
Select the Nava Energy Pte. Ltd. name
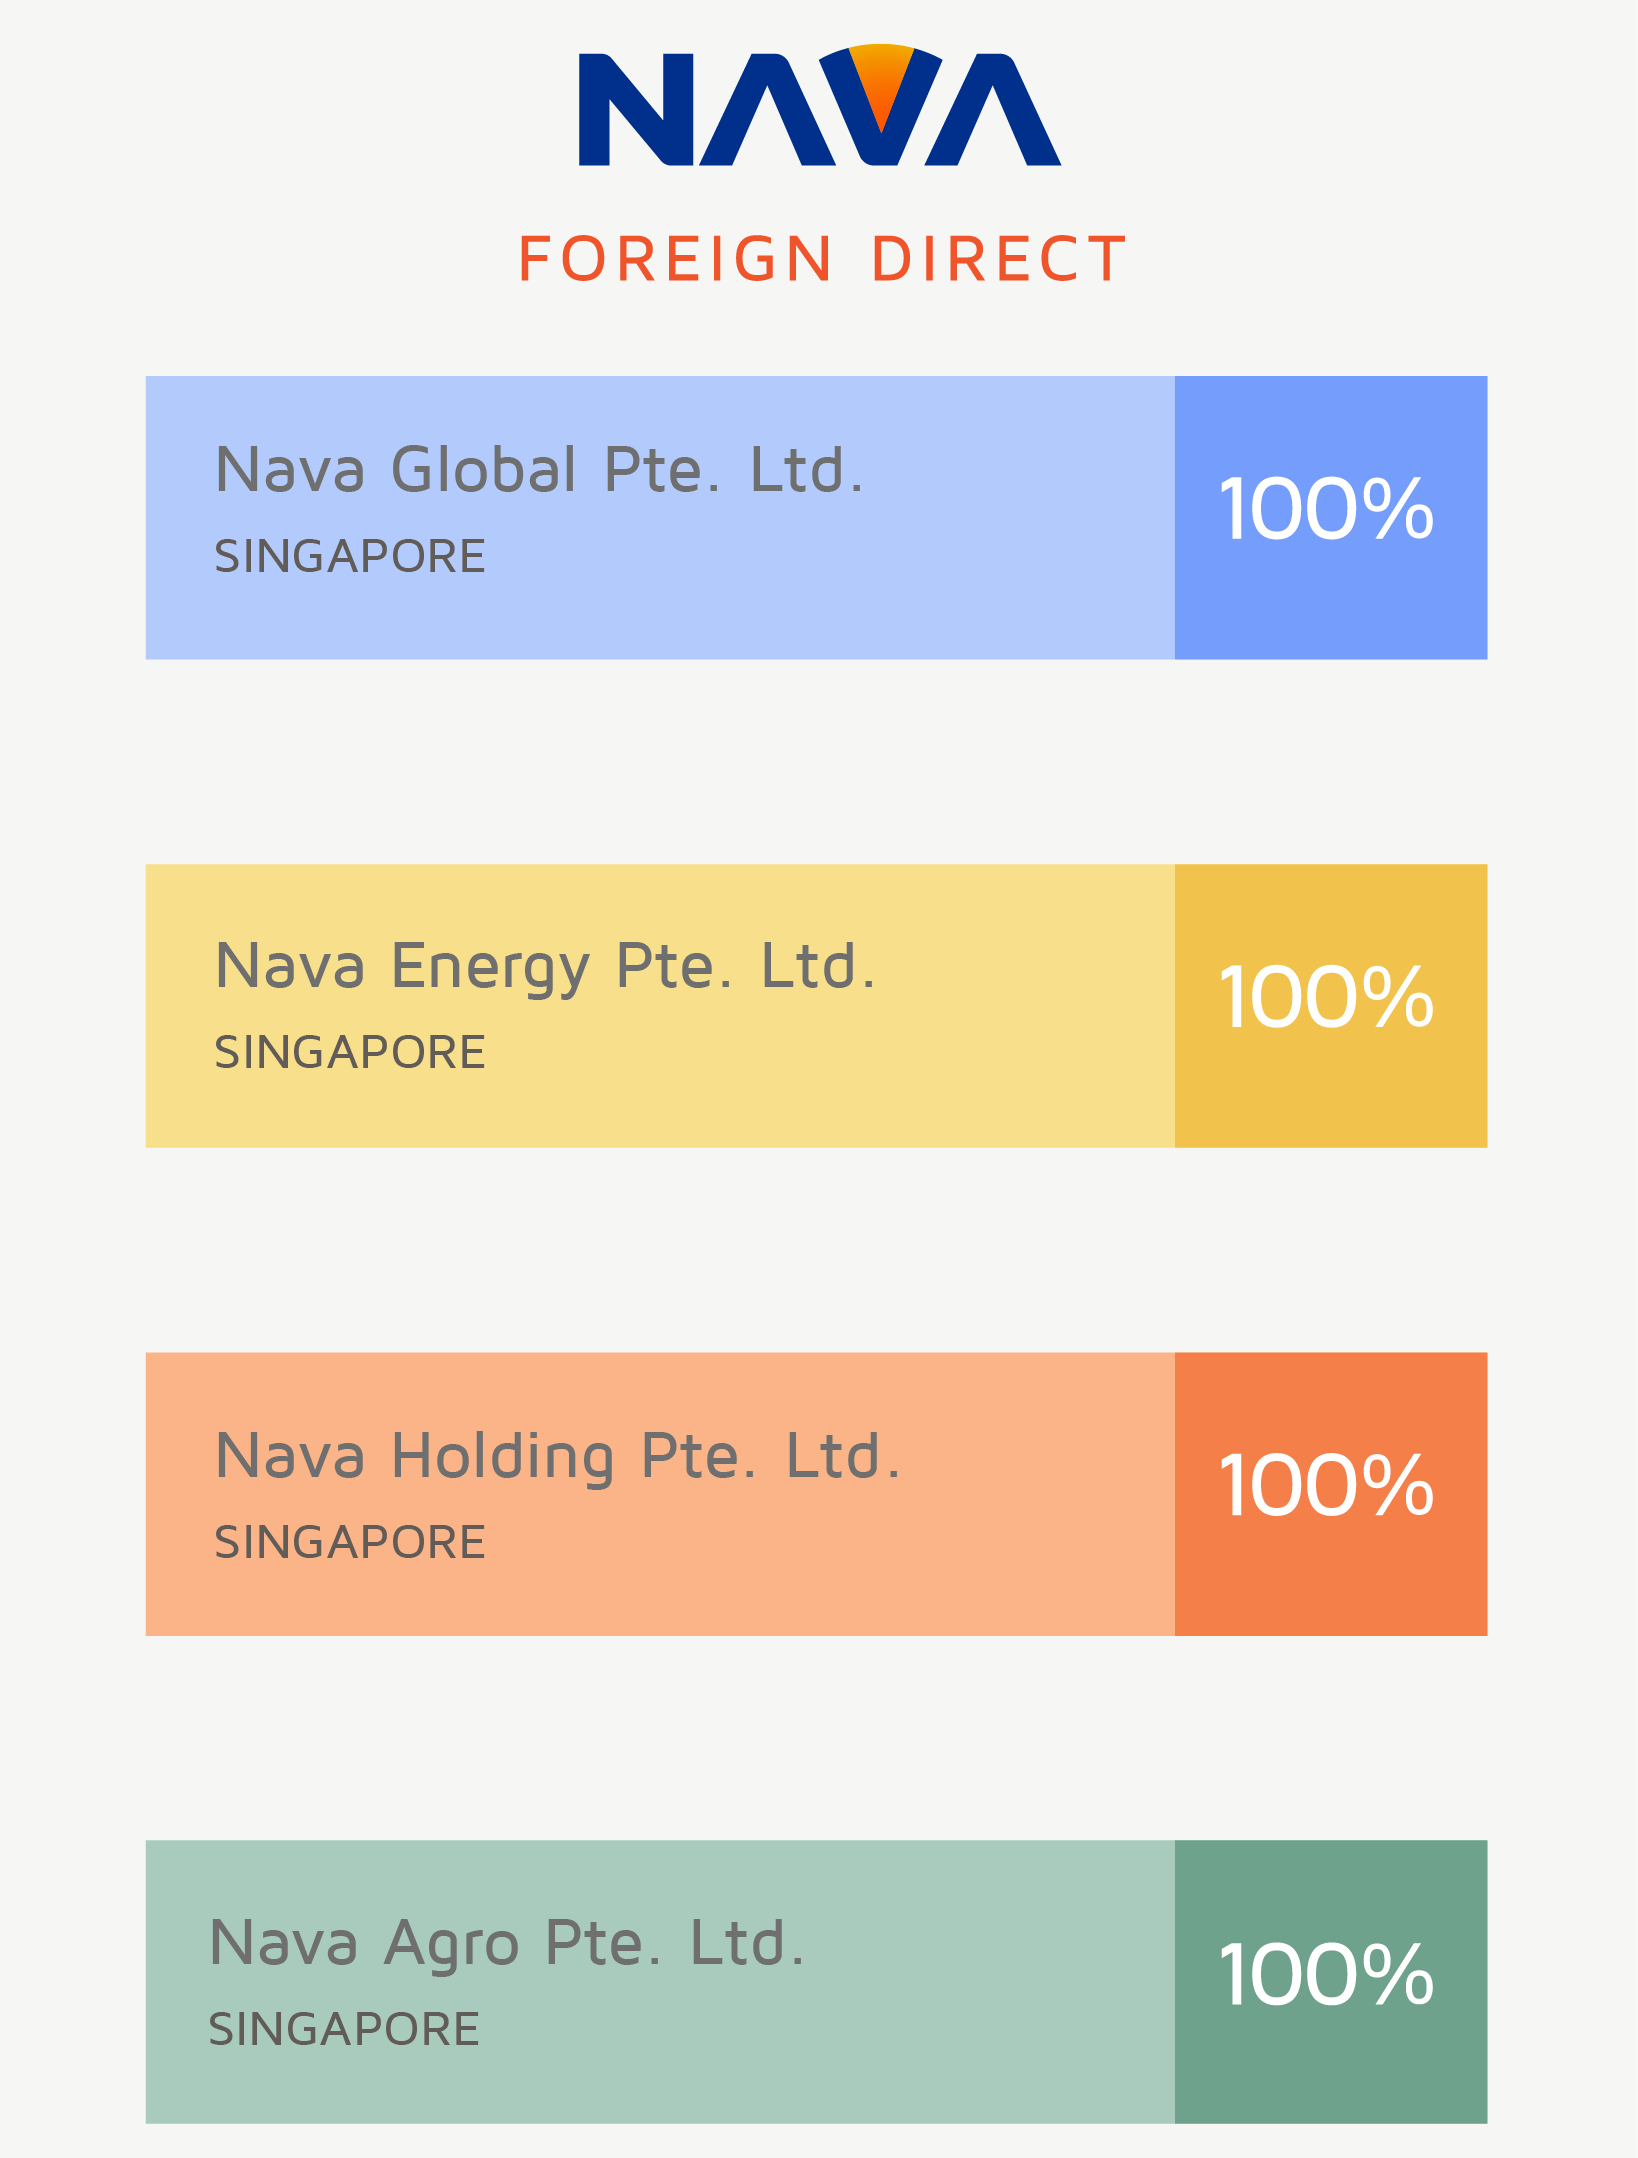(545, 967)
